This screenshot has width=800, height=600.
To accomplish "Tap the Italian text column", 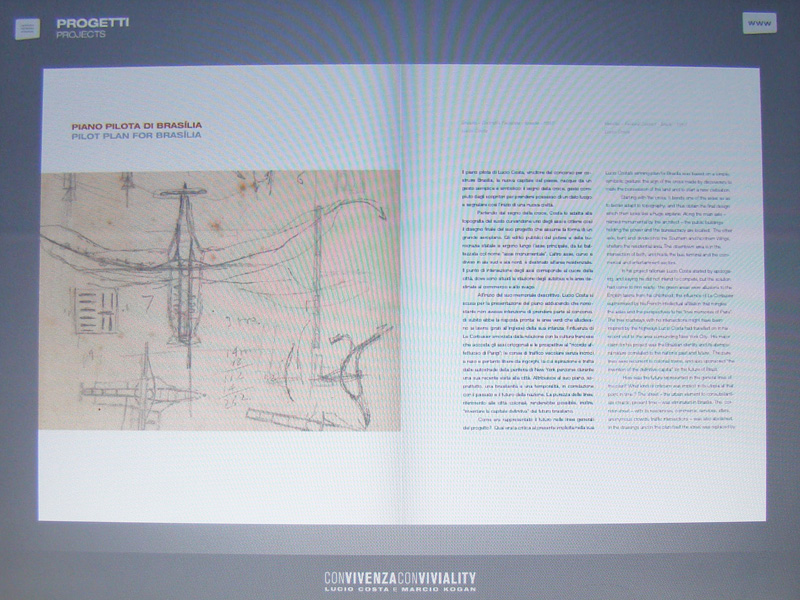I will tap(526, 300).
